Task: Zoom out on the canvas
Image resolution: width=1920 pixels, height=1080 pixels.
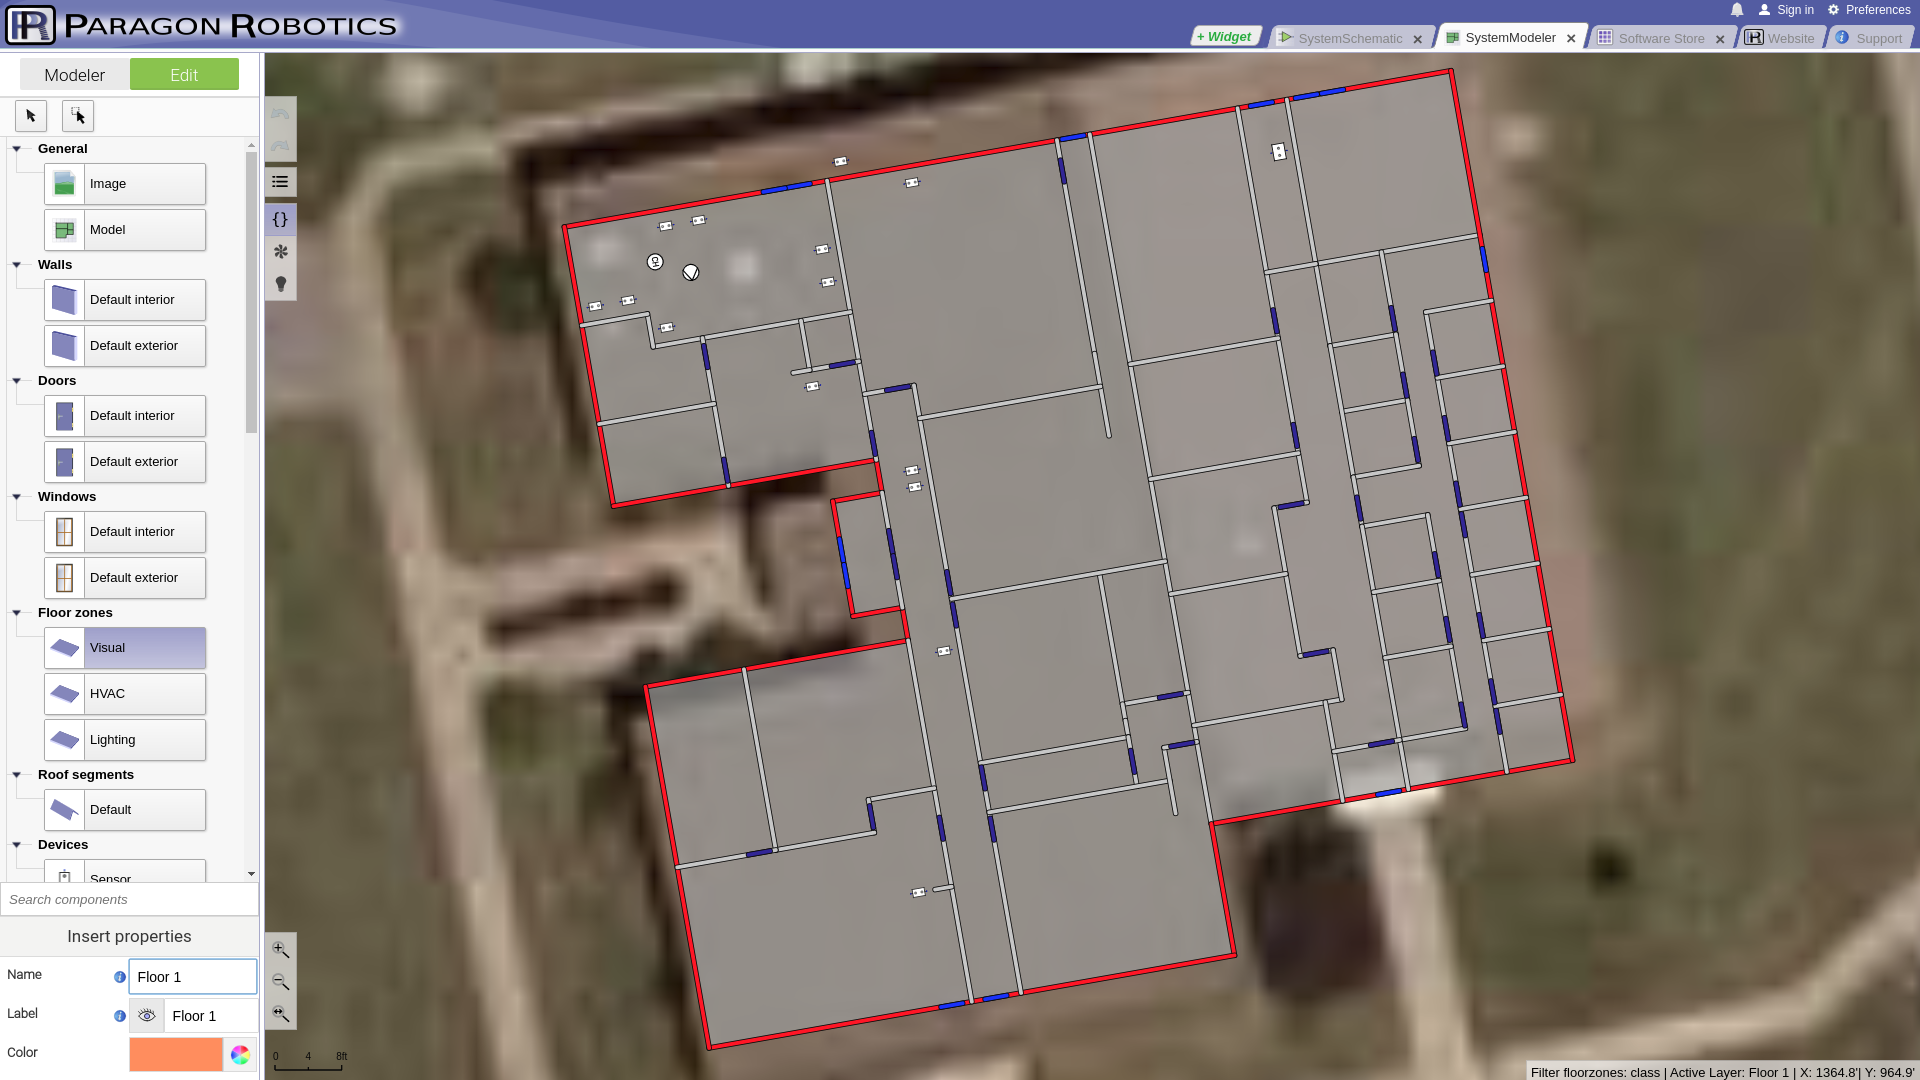Action: (x=280, y=981)
